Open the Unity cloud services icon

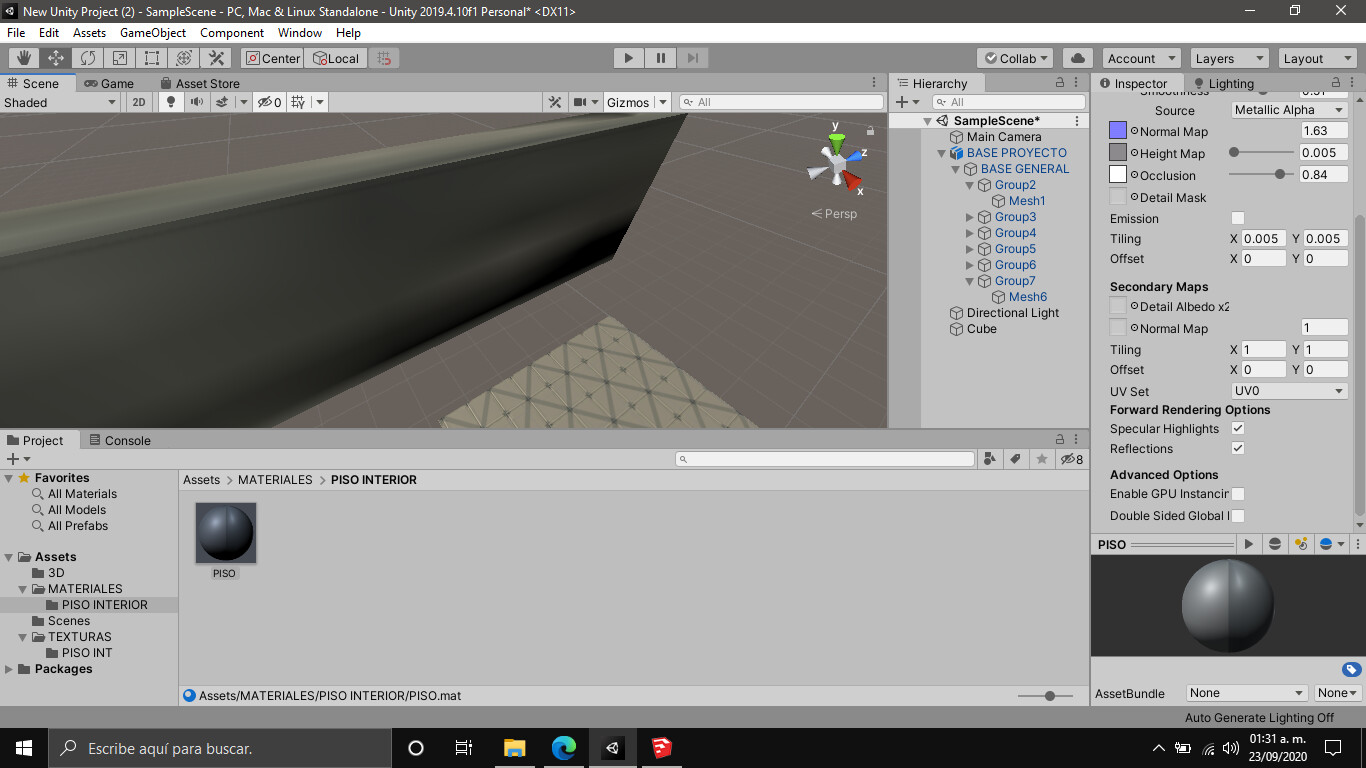[x=1077, y=58]
